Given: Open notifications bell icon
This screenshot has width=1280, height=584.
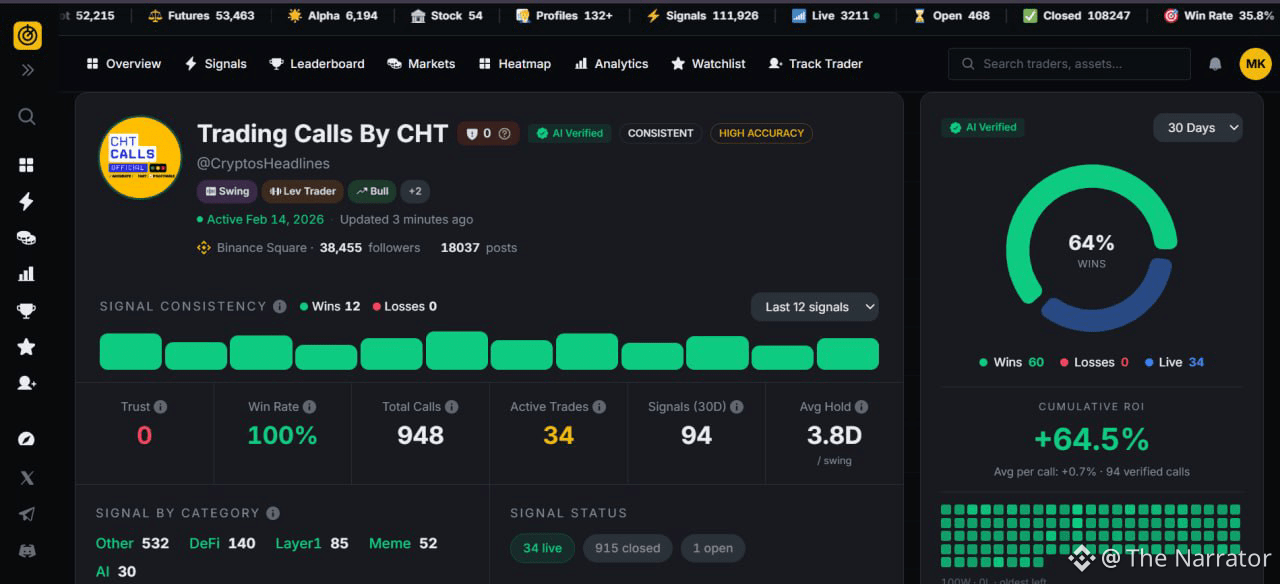Looking at the screenshot, I should (x=1215, y=64).
